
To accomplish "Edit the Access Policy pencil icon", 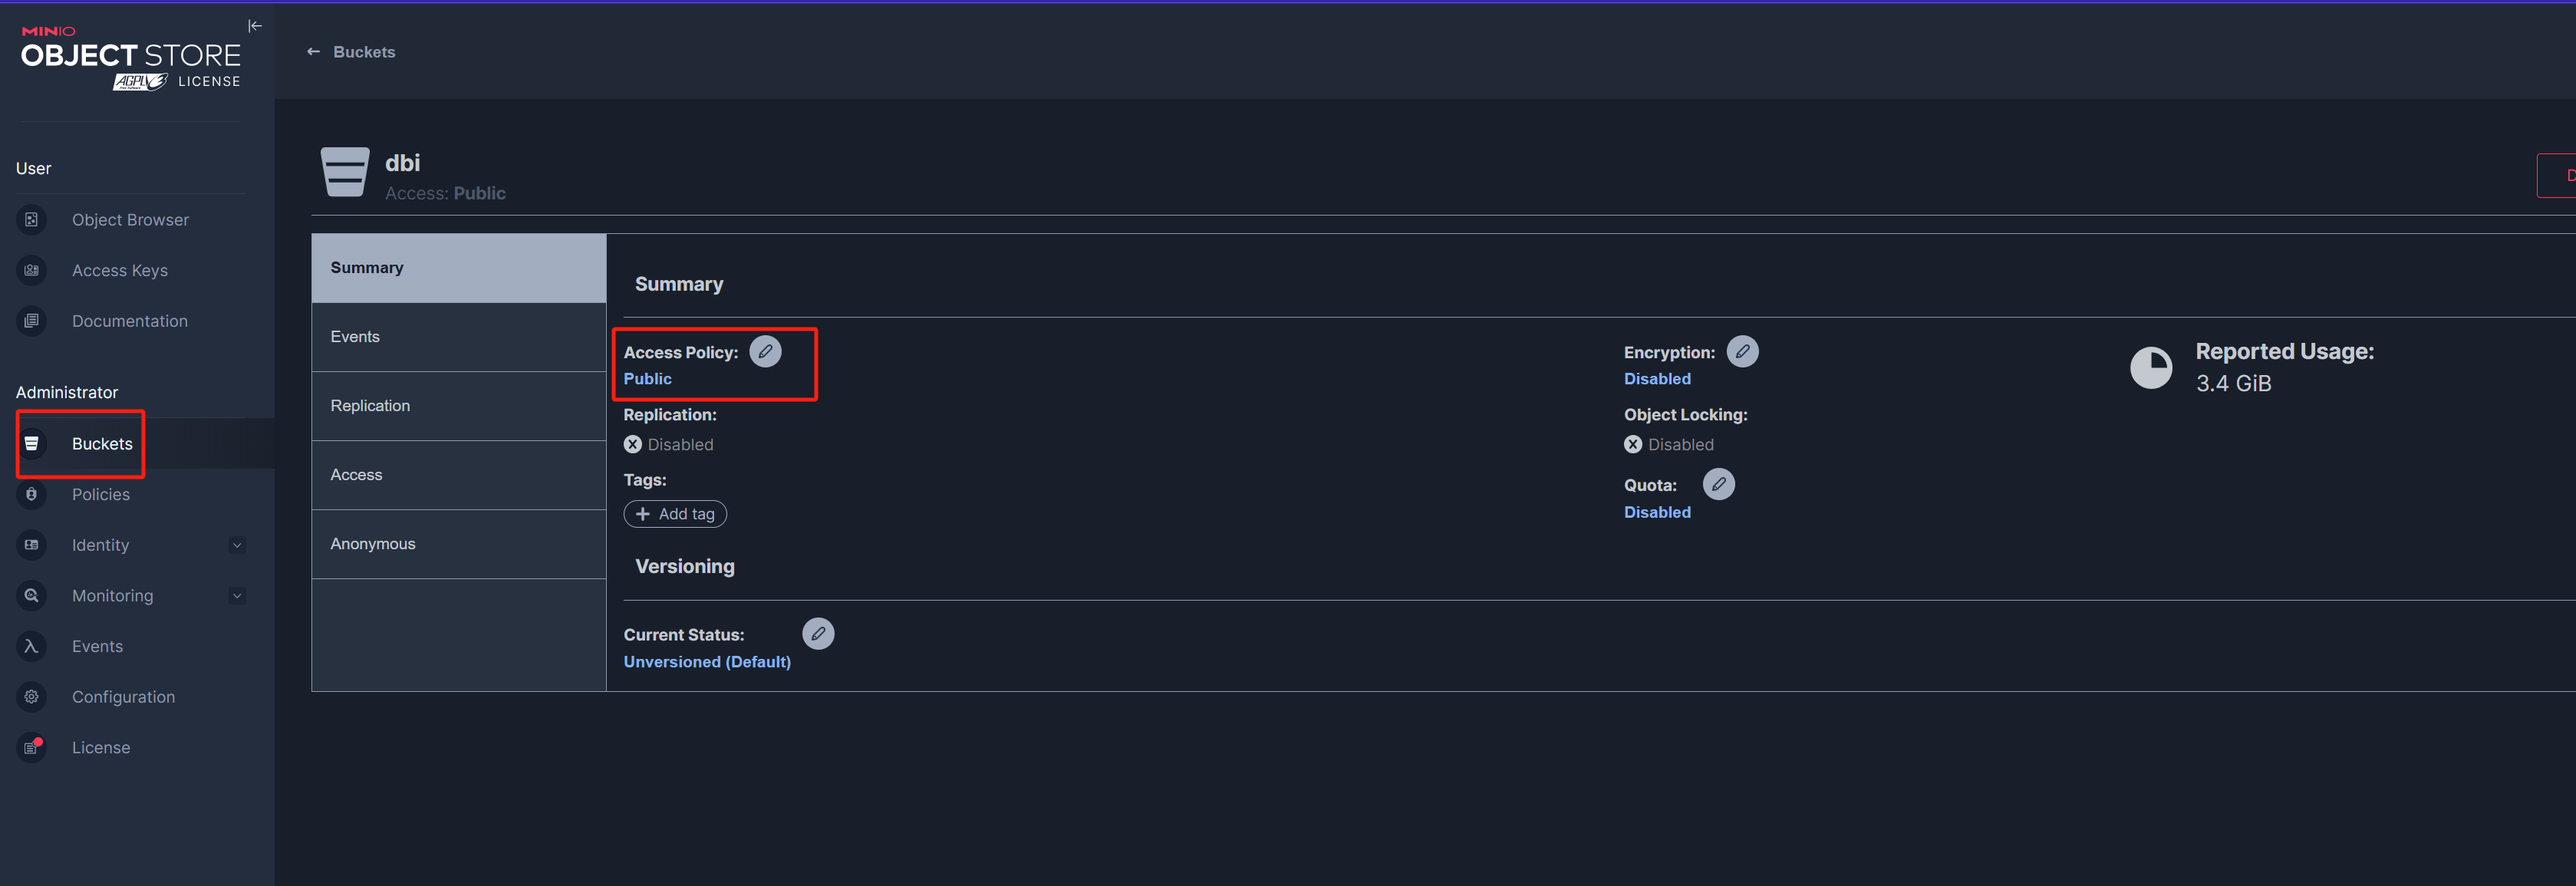I will pyautogui.click(x=765, y=352).
